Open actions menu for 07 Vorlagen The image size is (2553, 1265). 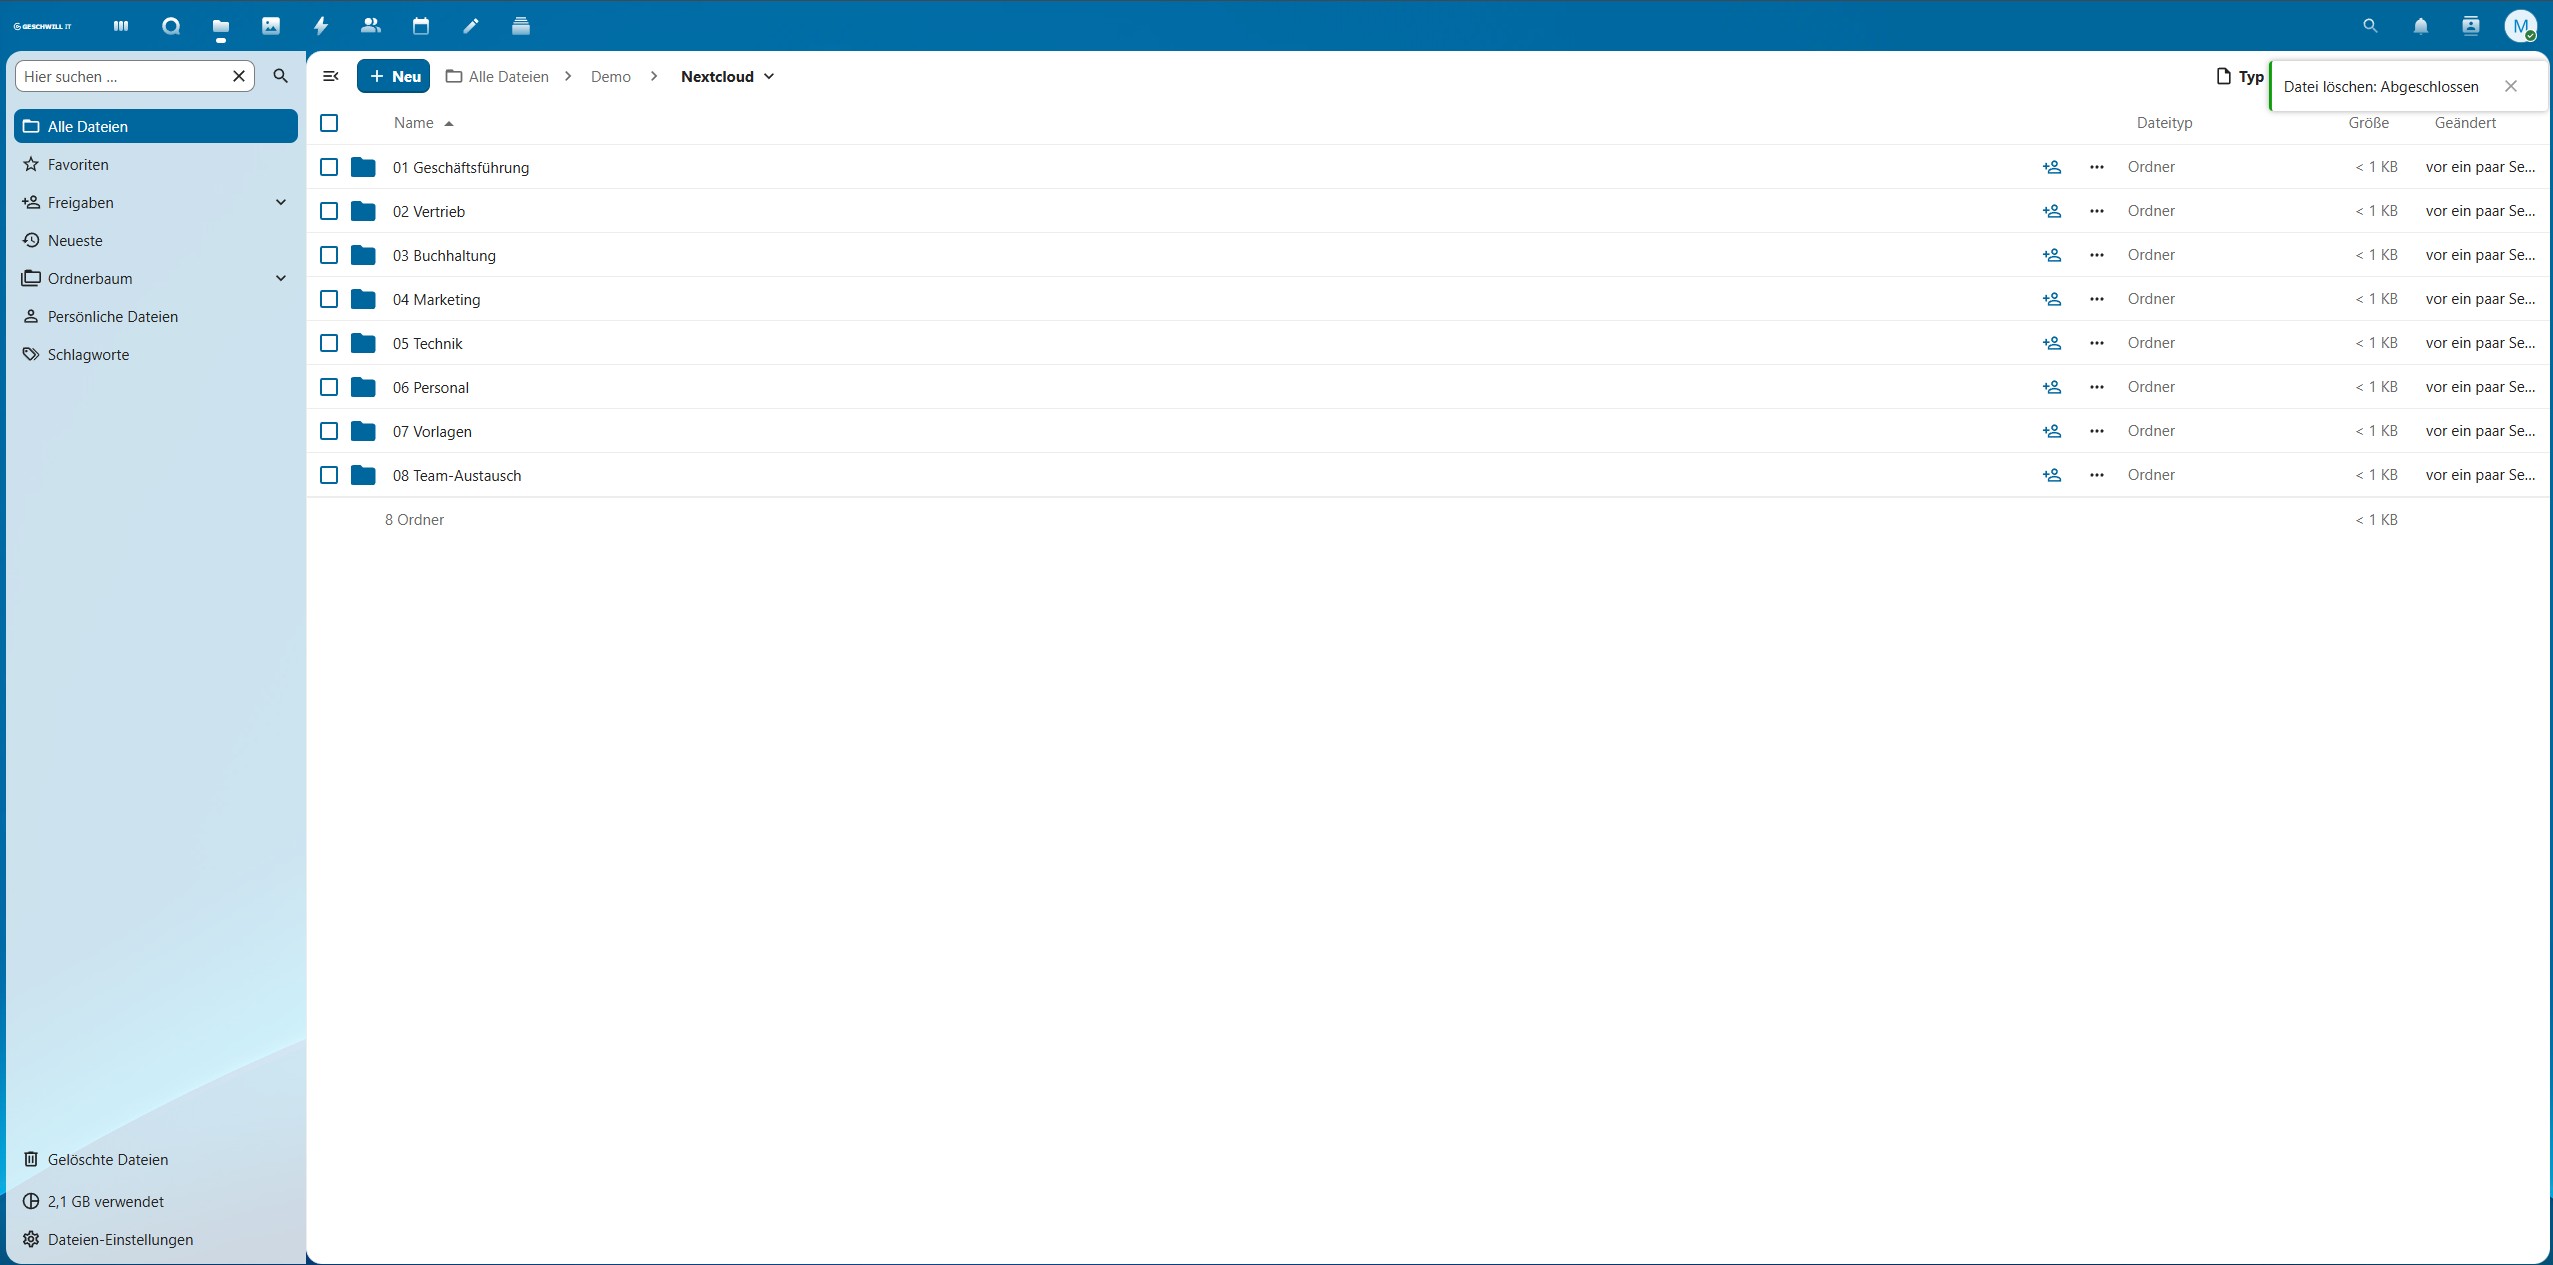point(2097,431)
